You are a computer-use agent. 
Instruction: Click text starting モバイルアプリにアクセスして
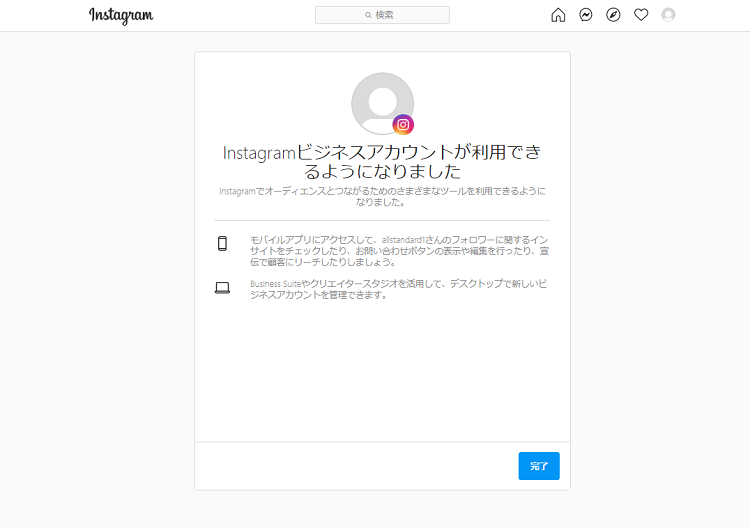[x=399, y=251]
